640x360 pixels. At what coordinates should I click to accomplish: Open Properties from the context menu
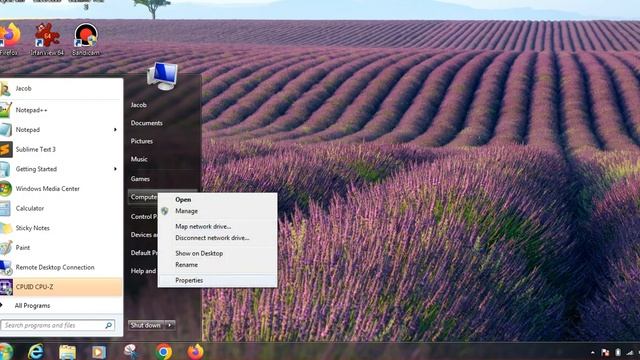click(218, 280)
